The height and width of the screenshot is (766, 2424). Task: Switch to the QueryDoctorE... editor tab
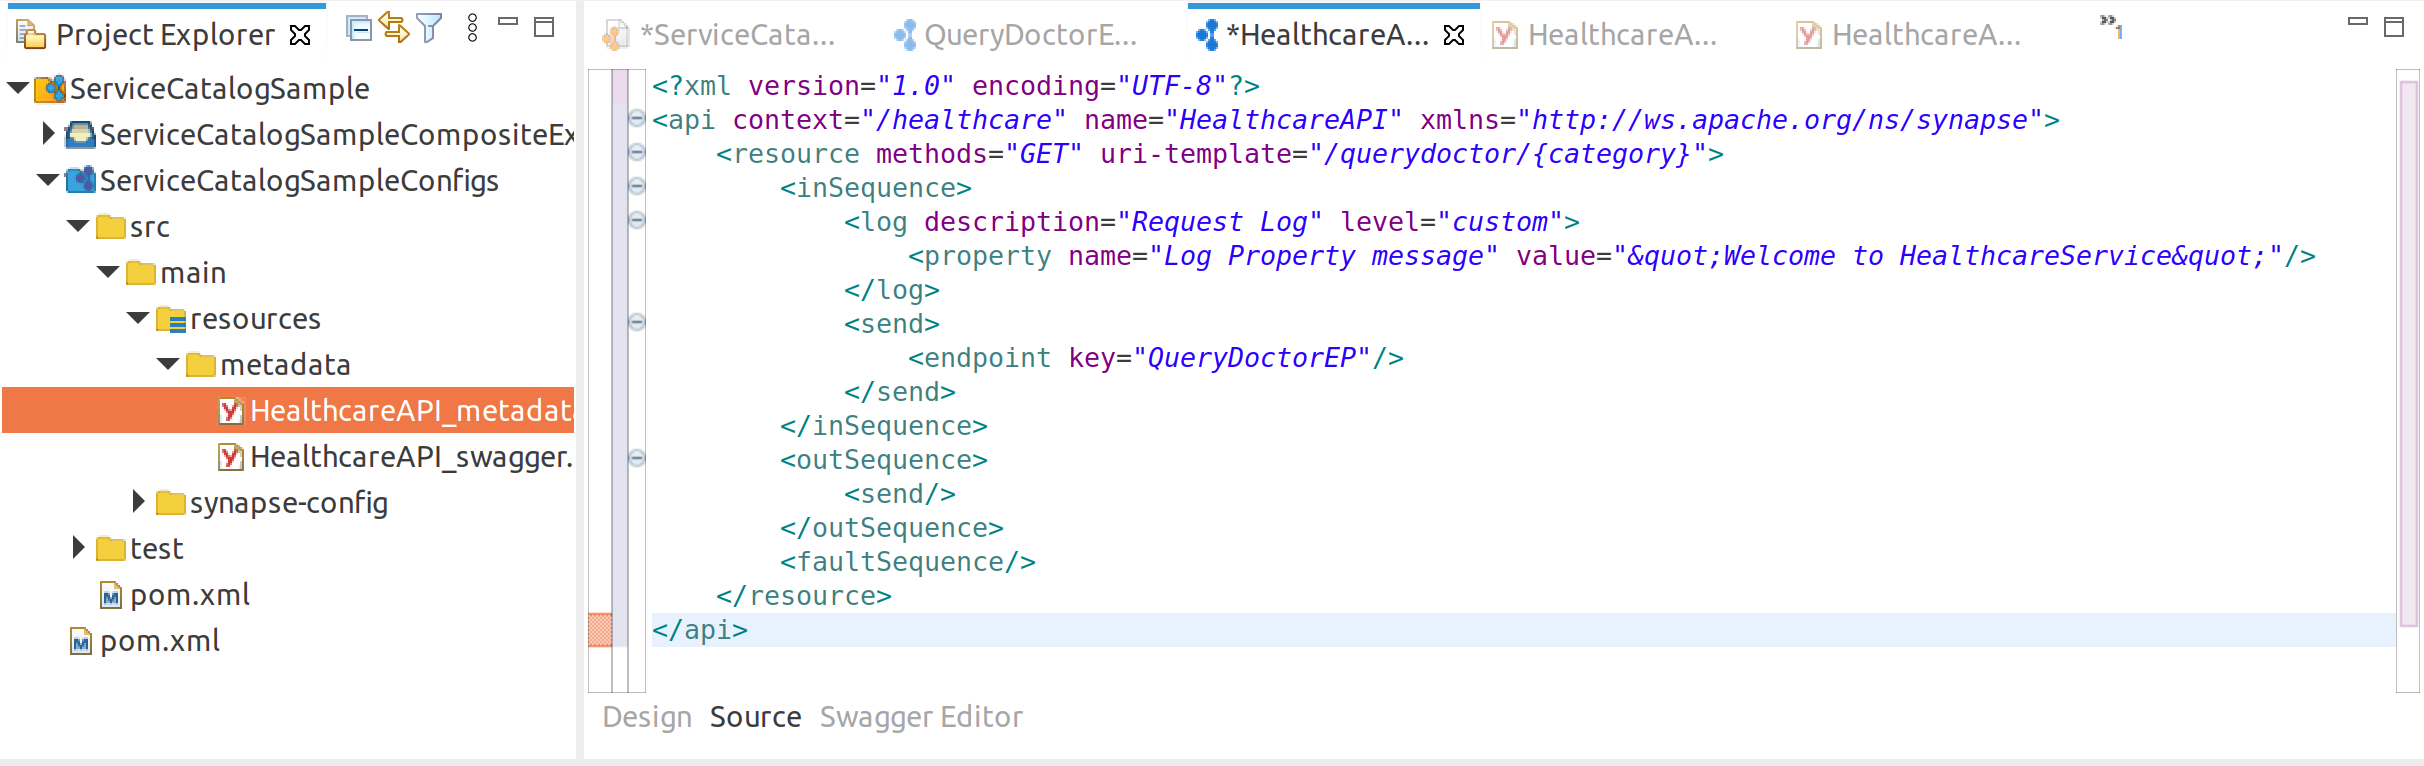tap(1015, 35)
